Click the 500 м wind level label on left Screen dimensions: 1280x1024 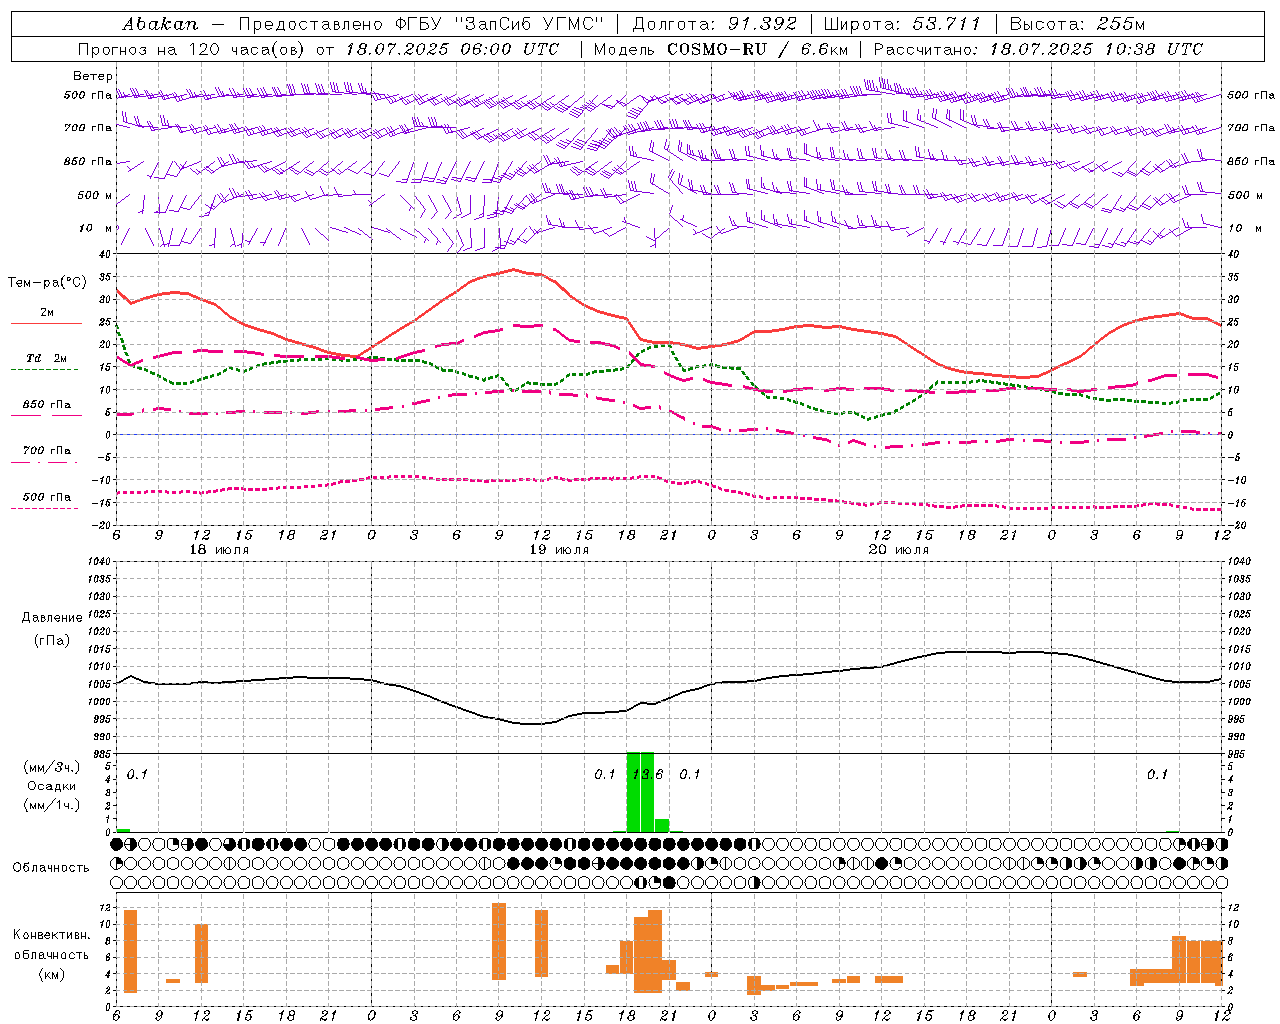tap(95, 195)
